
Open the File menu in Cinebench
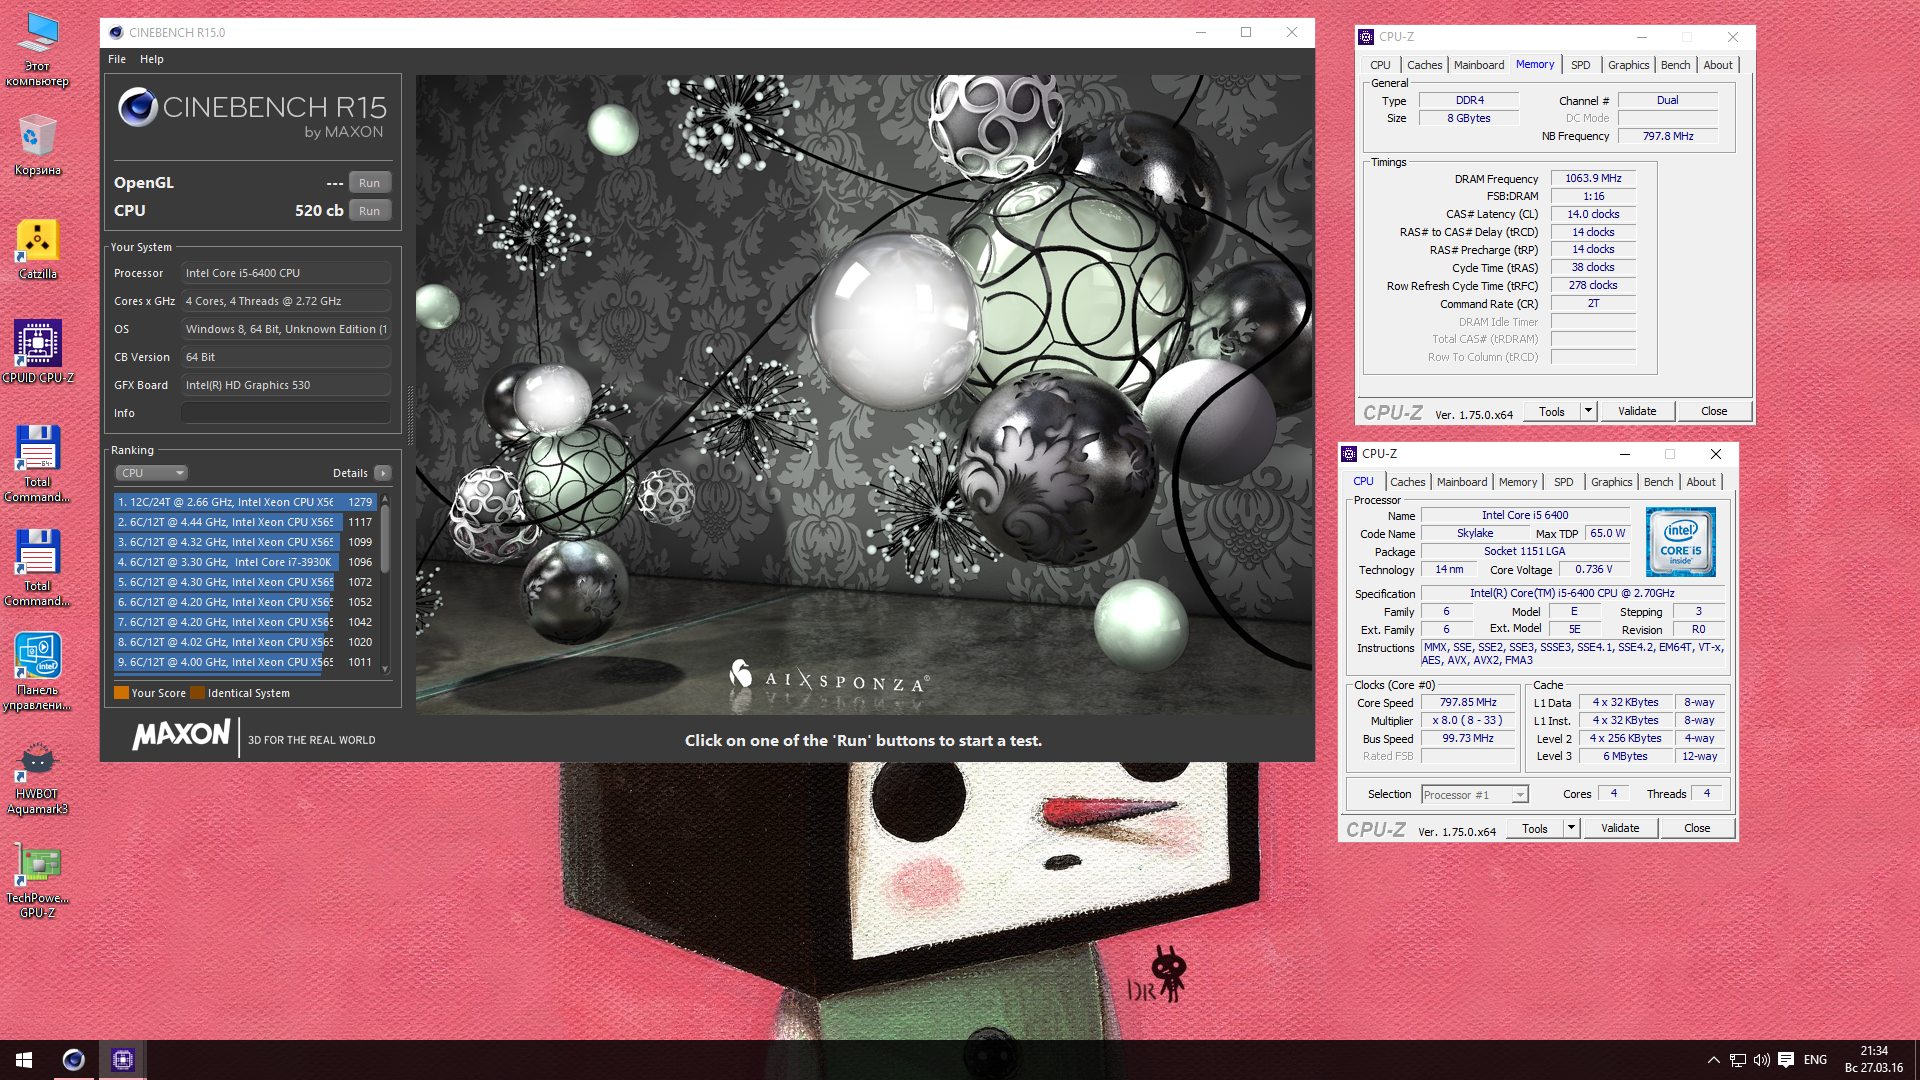point(117,59)
